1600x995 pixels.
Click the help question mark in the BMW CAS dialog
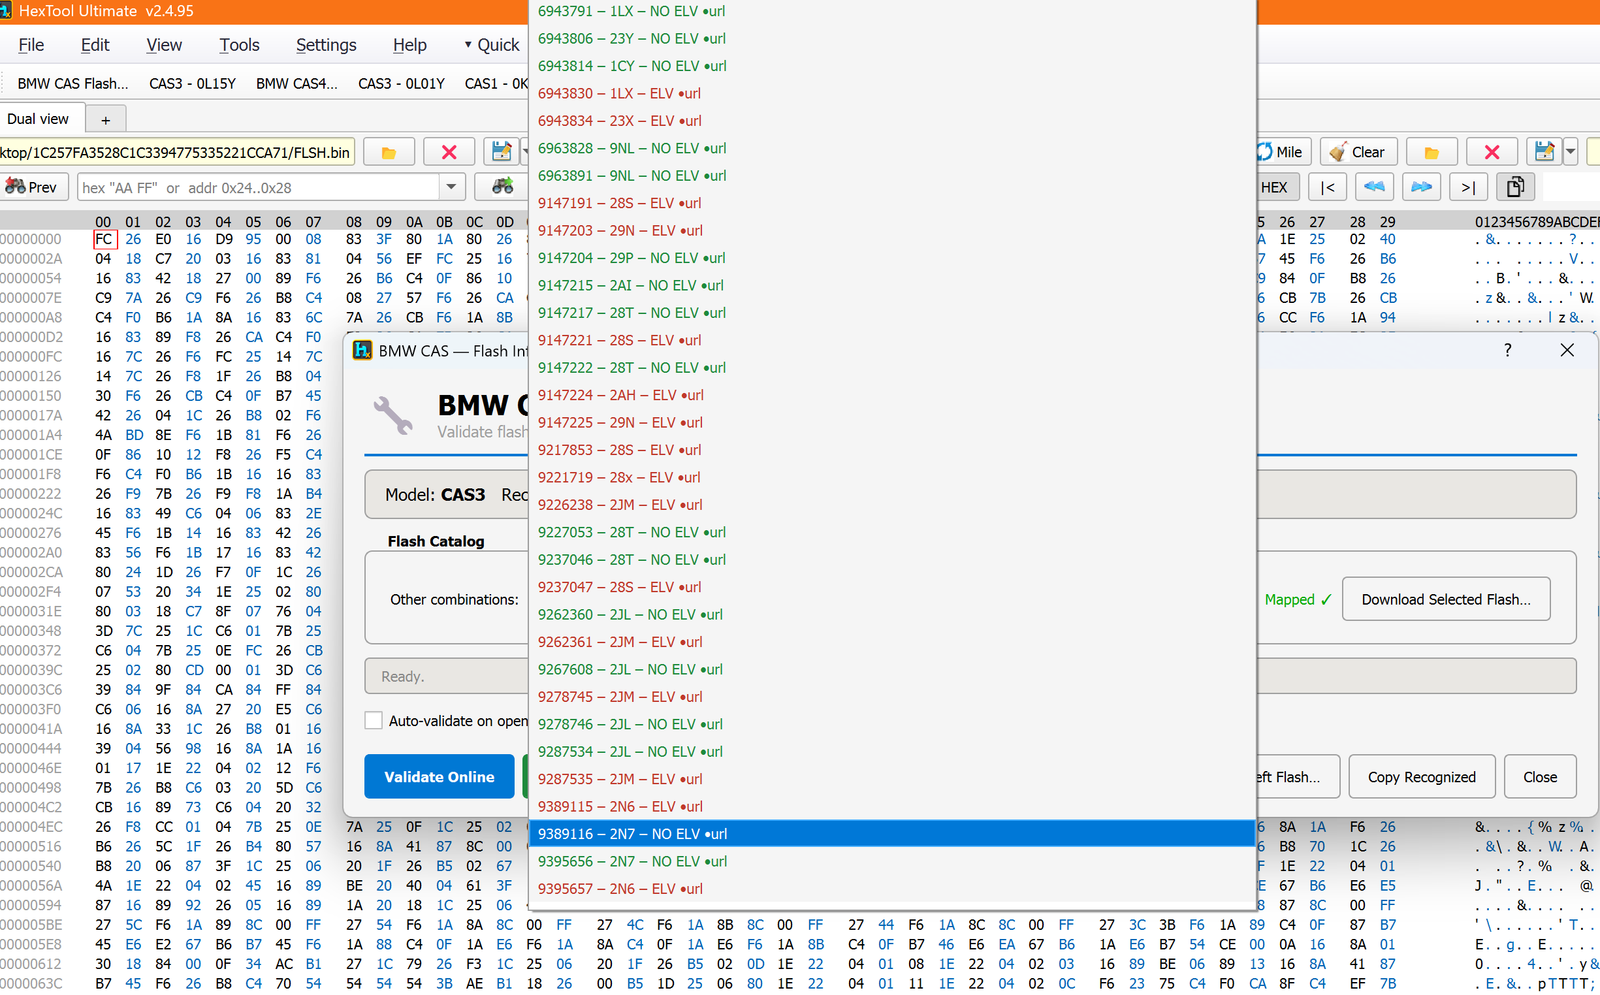coord(1508,350)
